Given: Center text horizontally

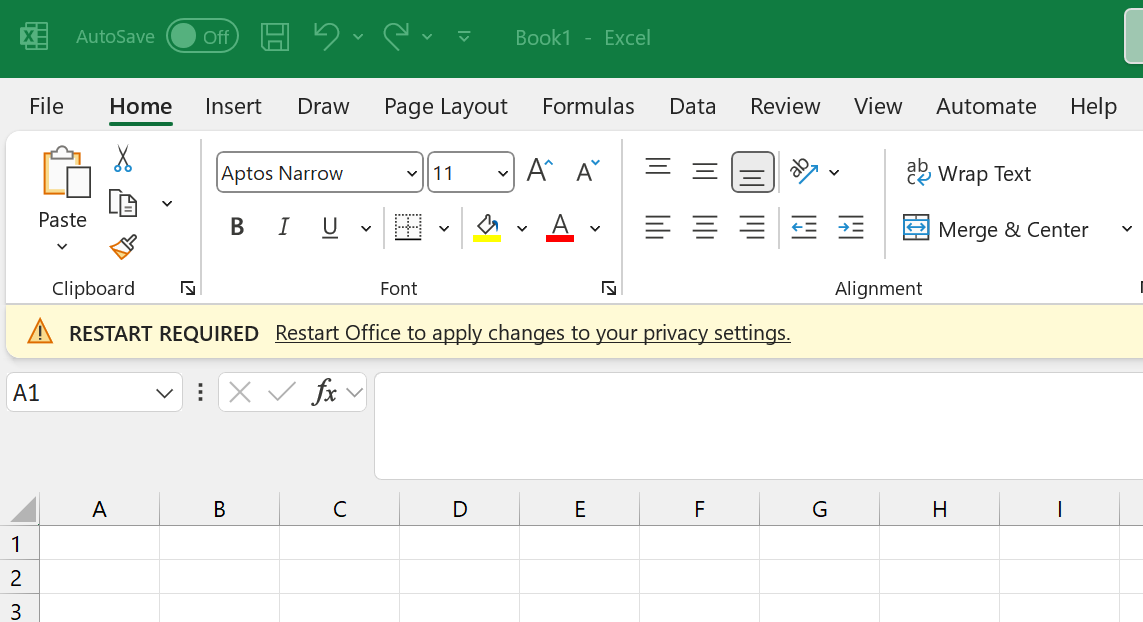Looking at the screenshot, I should (x=704, y=228).
